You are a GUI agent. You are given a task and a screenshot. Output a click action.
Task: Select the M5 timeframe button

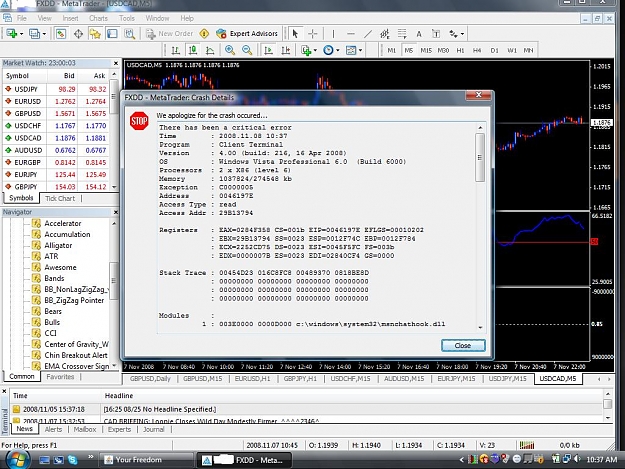pos(409,50)
